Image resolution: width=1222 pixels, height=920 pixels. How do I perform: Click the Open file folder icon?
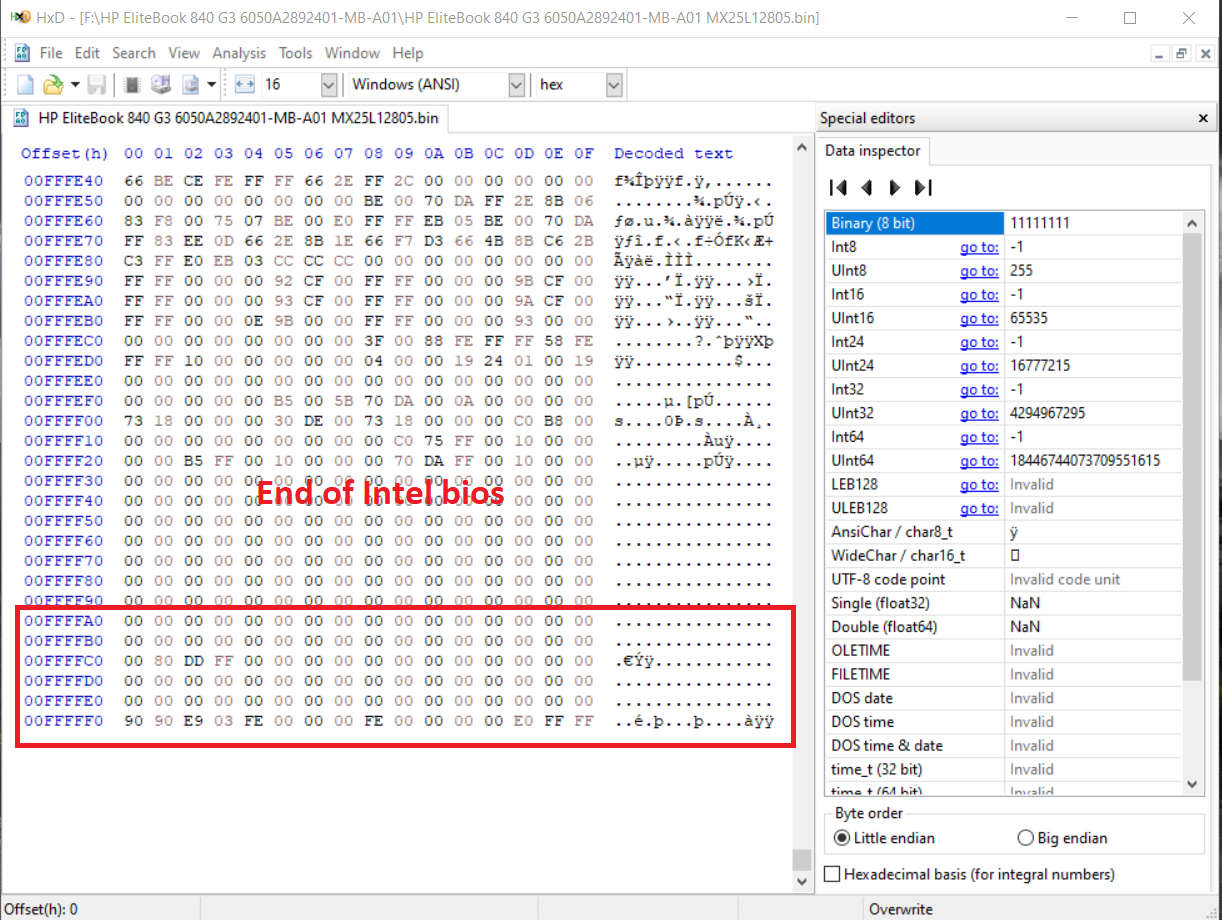click(53, 85)
